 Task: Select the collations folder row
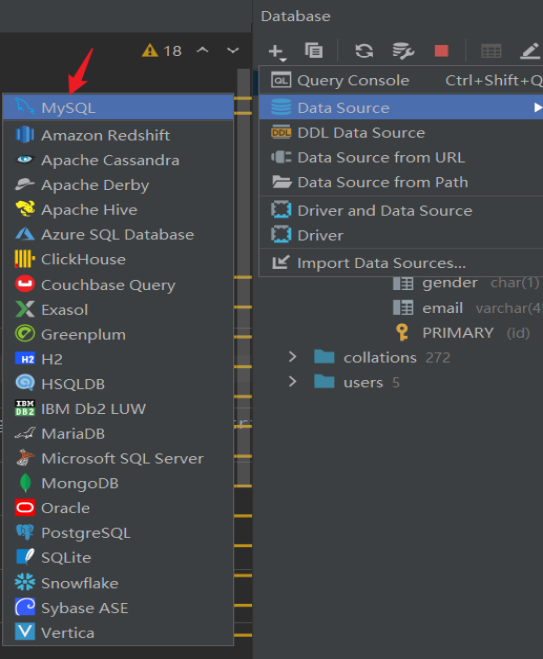point(398,358)
